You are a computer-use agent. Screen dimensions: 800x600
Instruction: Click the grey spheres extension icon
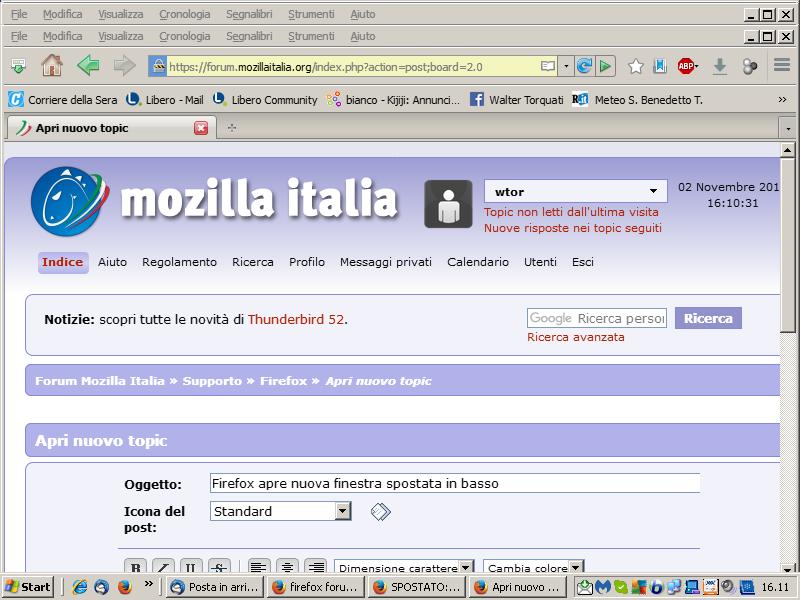pyautogui.click(x=750, y=66)
